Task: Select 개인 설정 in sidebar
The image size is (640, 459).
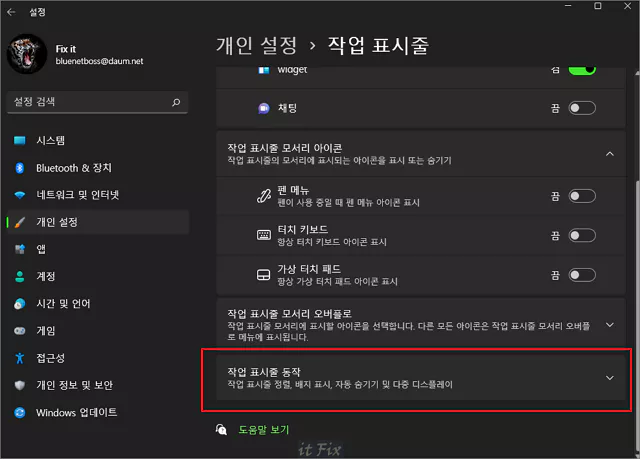Action: click(x=98, y=222)
